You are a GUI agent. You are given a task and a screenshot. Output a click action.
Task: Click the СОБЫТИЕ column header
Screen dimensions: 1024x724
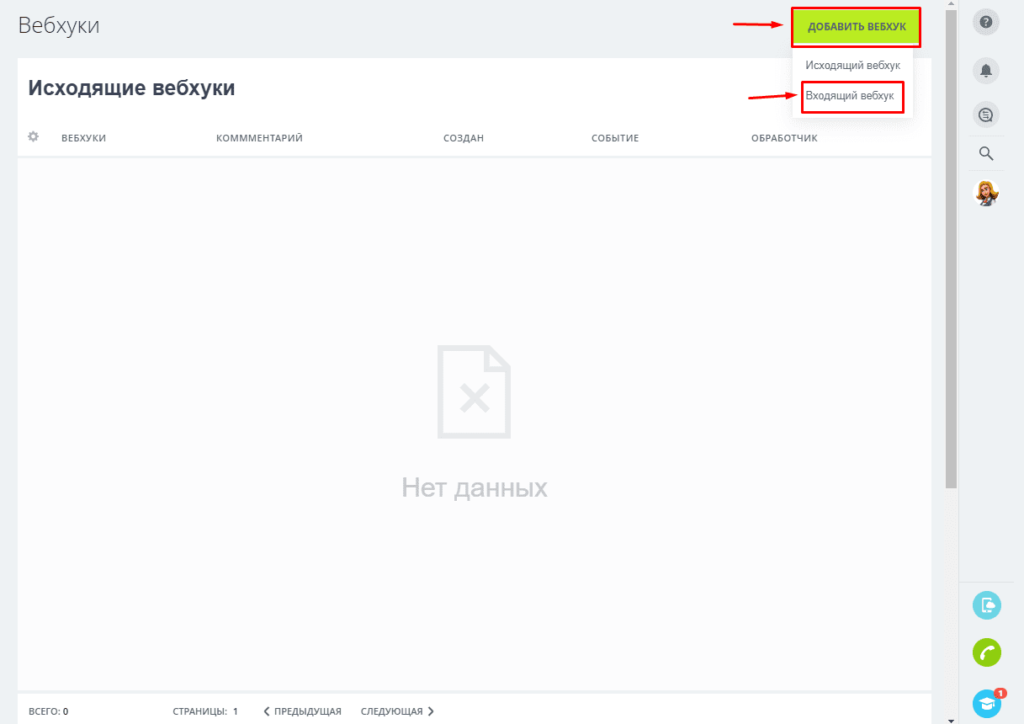pyautogui.click(x=616, y=137)
